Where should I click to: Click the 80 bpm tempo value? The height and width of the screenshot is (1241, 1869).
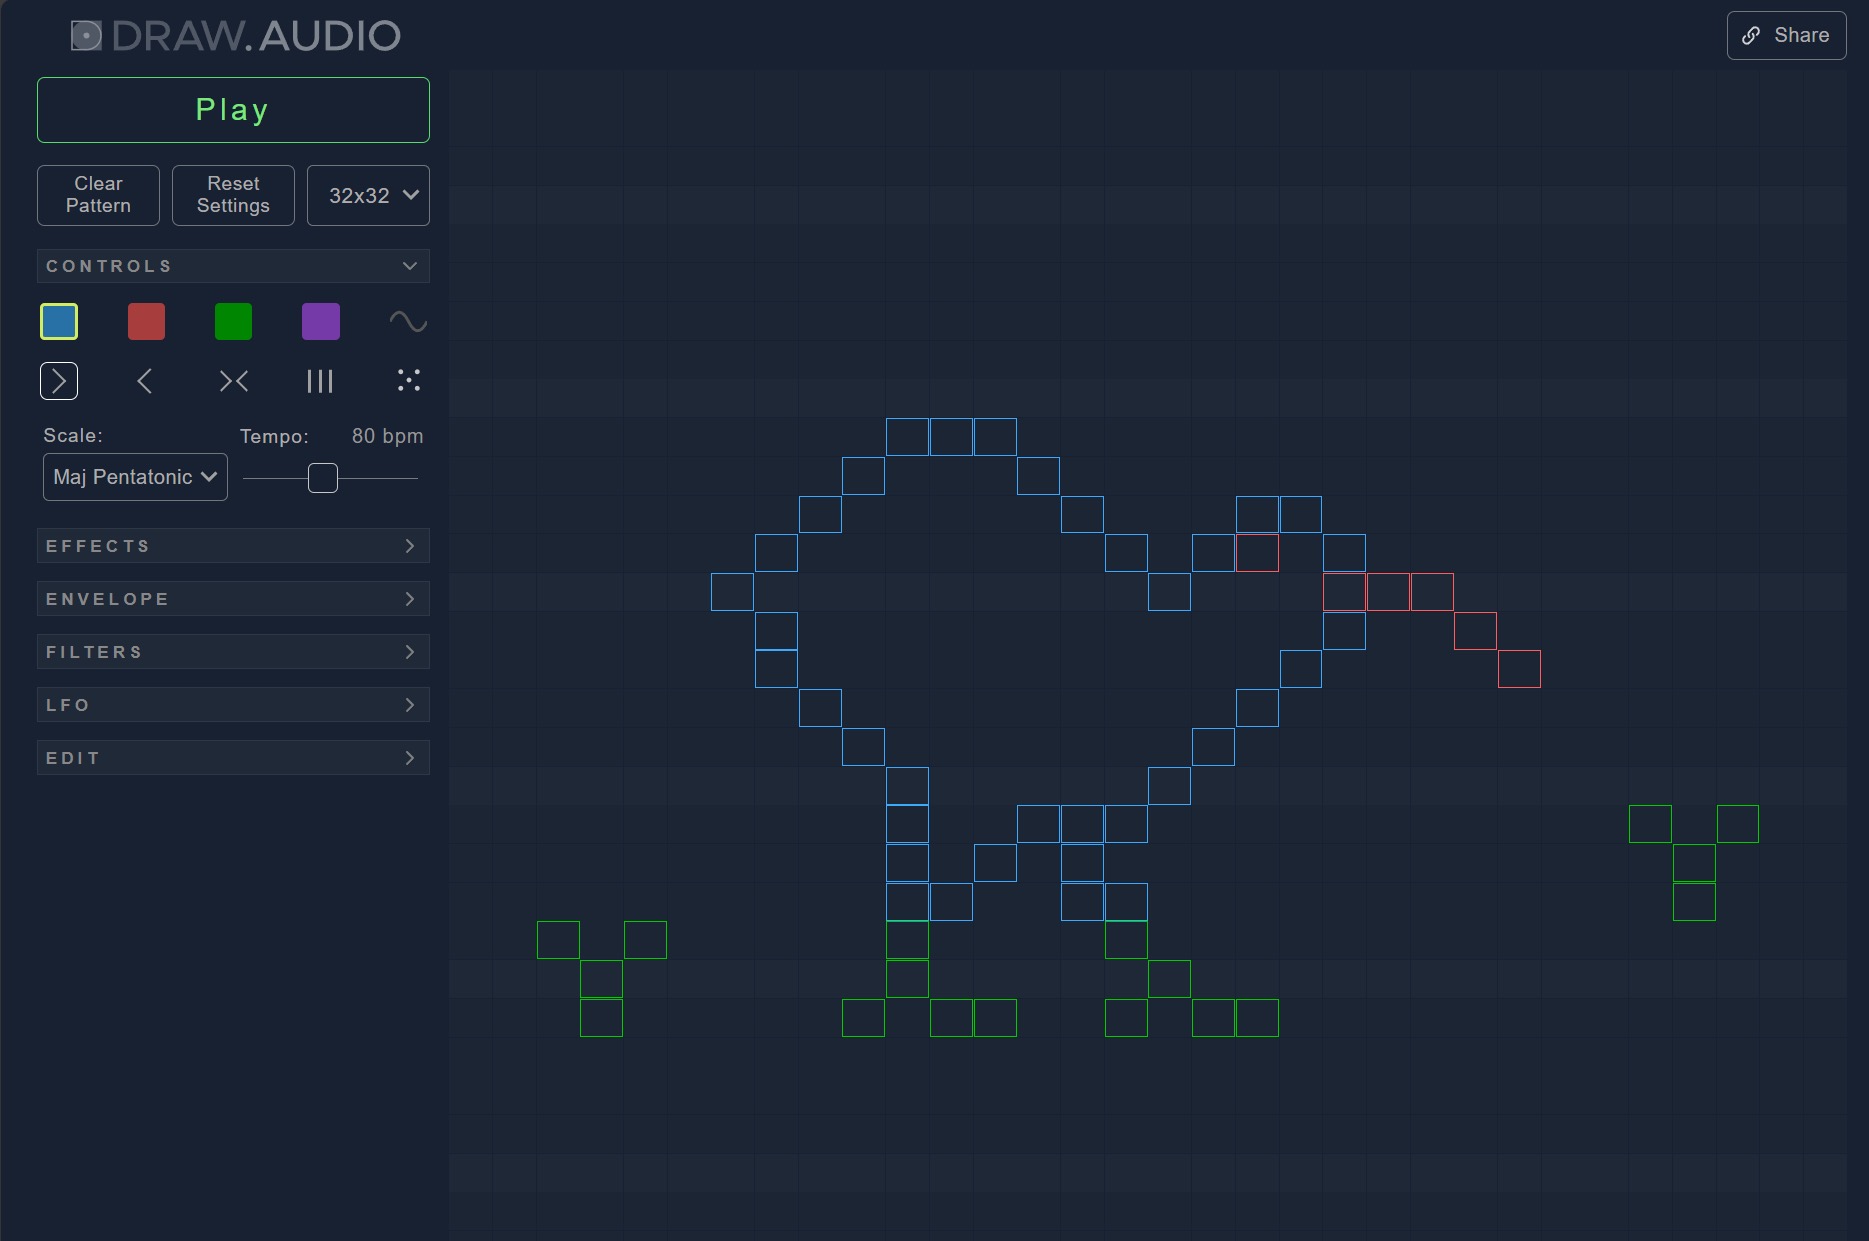pos(387,436)
